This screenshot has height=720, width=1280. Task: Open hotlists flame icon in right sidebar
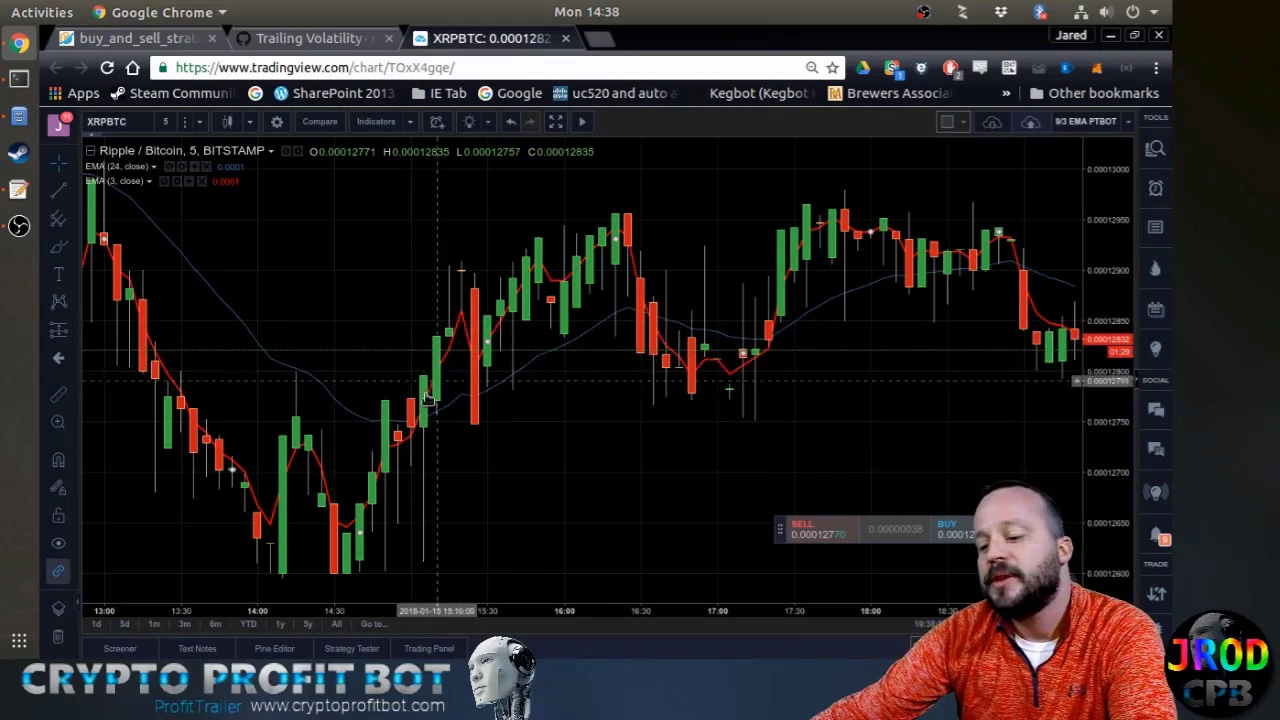click(1156, 268)
